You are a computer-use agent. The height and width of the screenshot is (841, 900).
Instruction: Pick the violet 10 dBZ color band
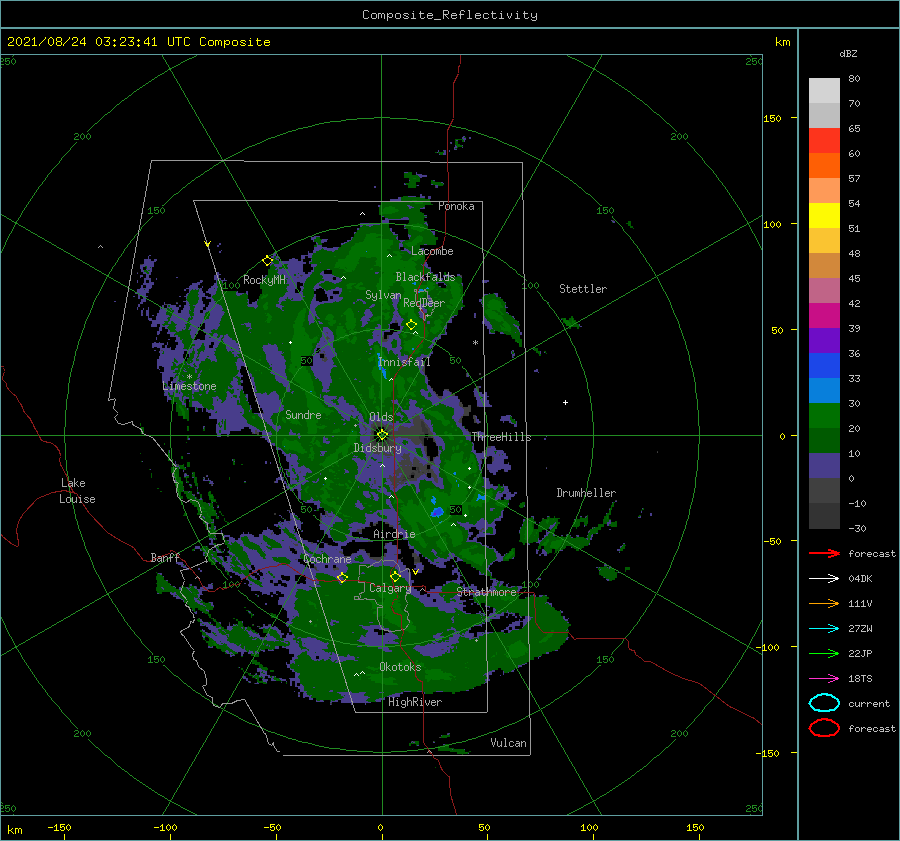[x=824, y=465]
